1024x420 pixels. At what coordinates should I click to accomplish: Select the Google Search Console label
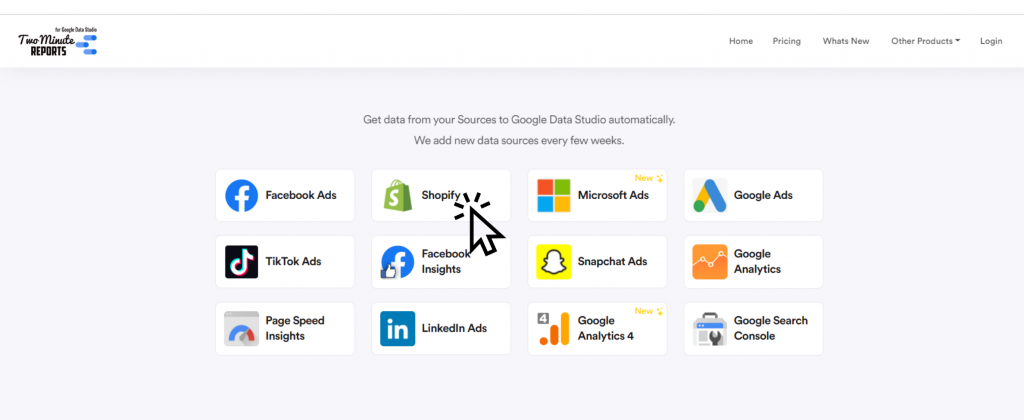point(771,329)
